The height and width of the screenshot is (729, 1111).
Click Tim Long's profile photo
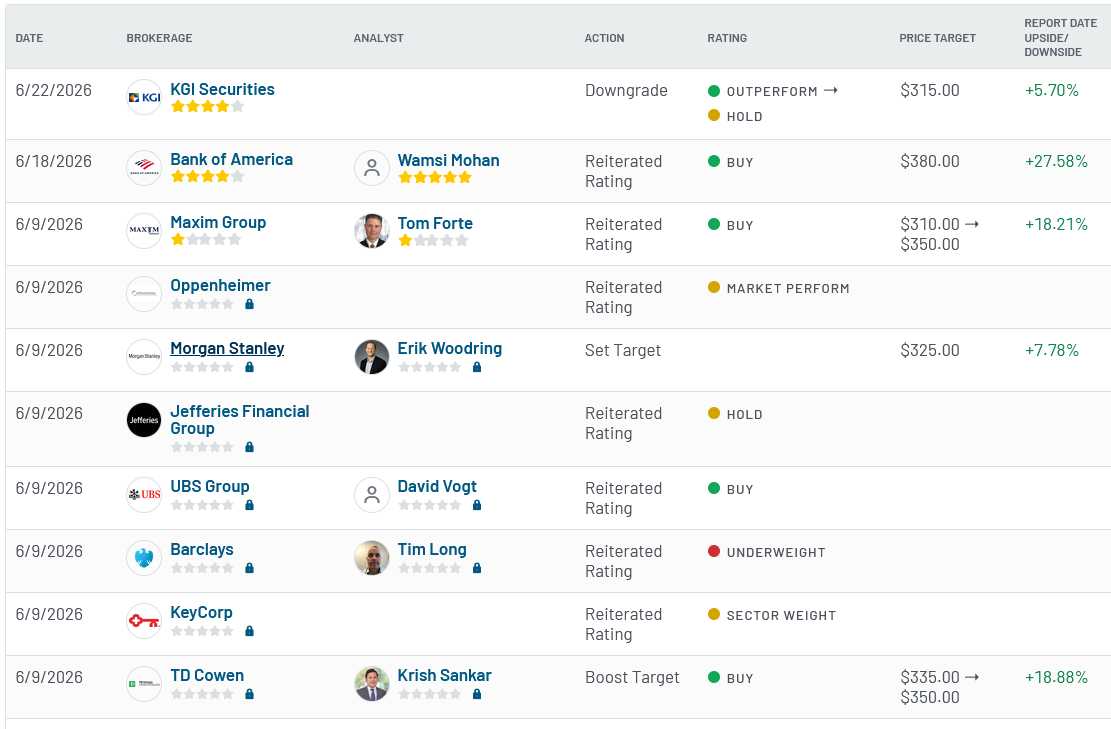[371, 558]
